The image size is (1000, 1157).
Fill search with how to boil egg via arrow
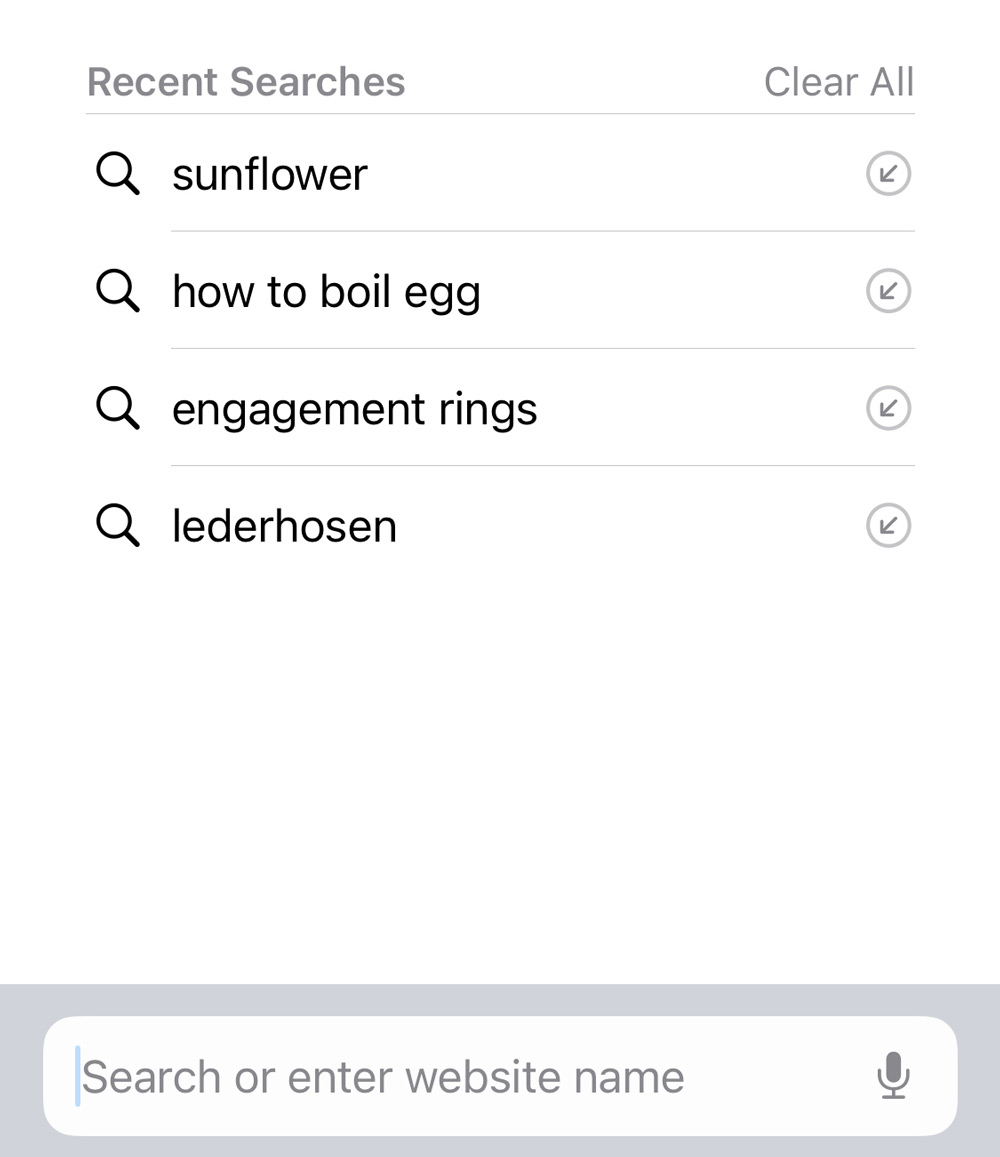click(x=889, y=291)
